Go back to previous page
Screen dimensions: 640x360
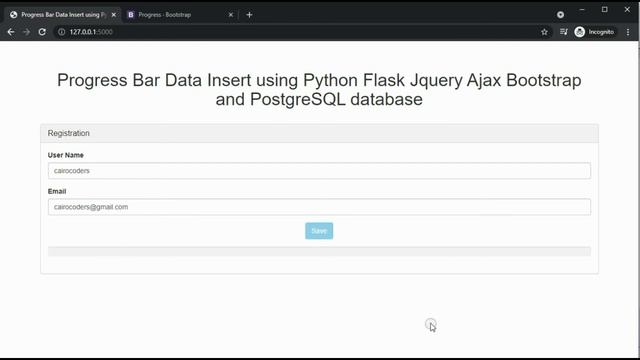[11, 32]
